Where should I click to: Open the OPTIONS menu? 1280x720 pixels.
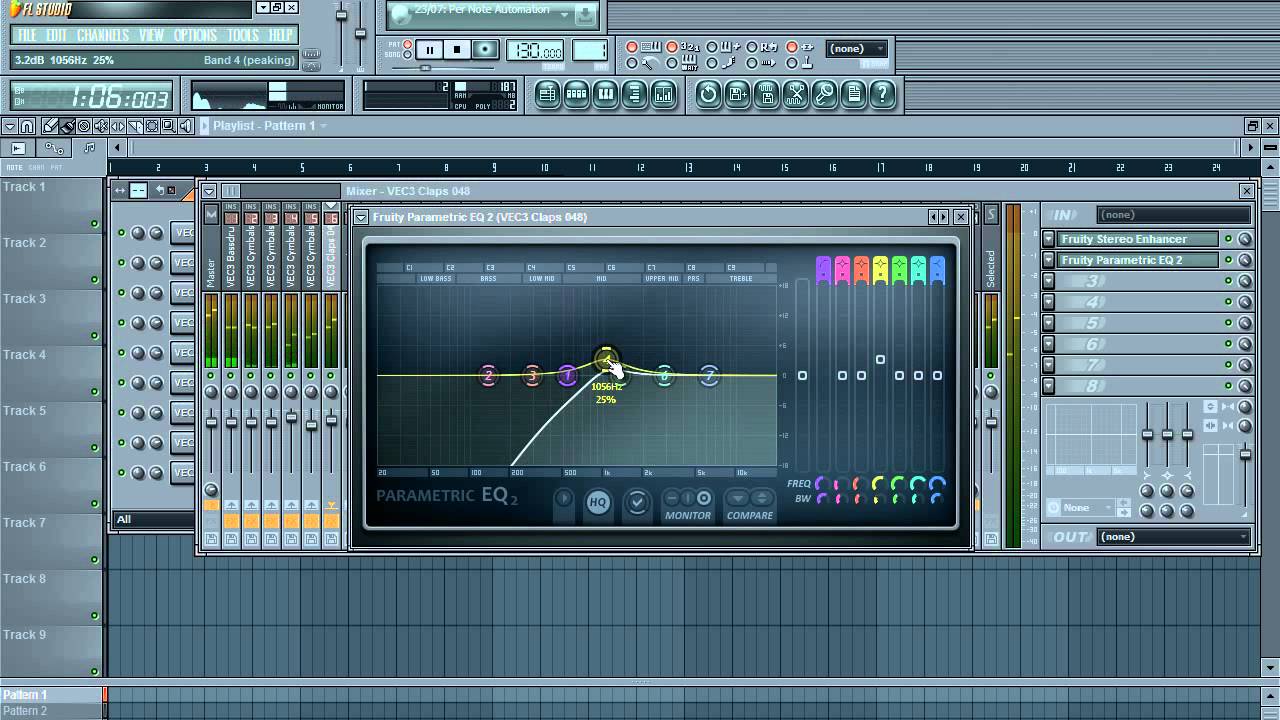pos(195,35)
